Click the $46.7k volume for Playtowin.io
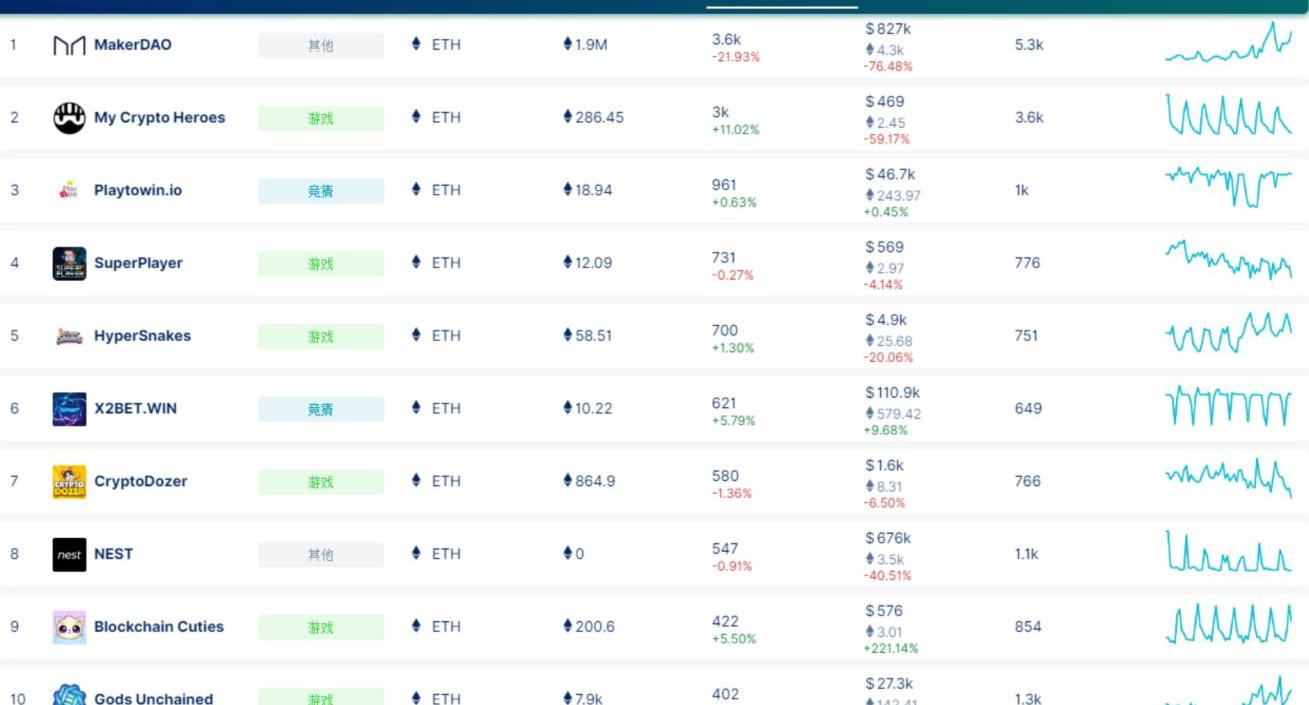The height and width of the screenshot is (705, 1309). [x=890, y=174]
